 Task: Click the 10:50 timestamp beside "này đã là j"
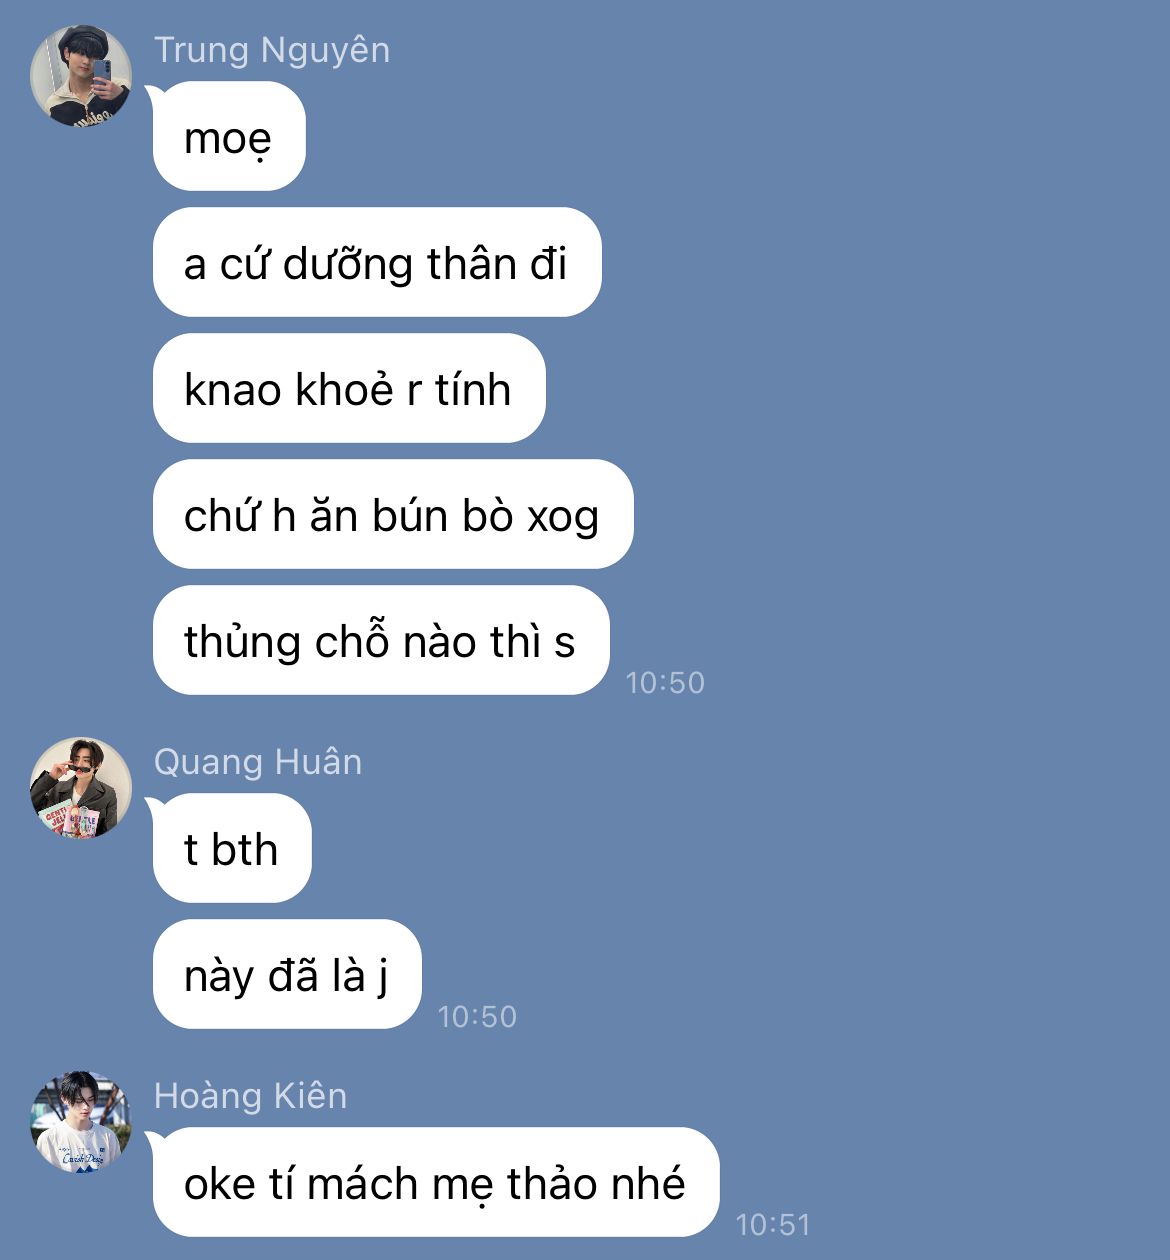tap(477, 1016)
